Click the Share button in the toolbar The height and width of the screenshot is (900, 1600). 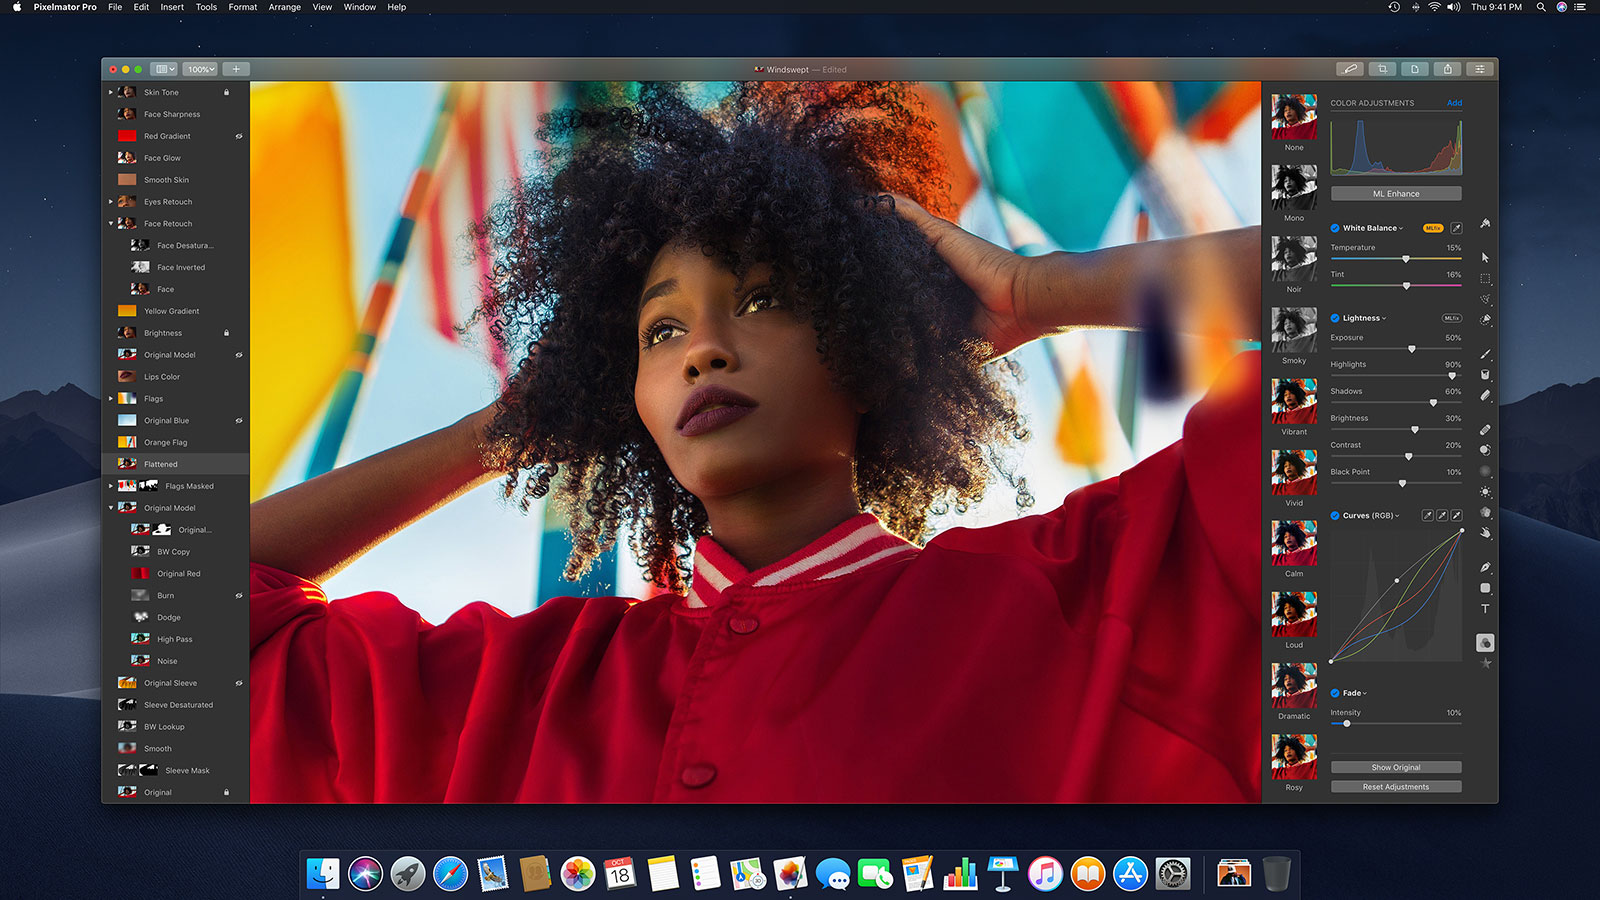pos(1447,69)
